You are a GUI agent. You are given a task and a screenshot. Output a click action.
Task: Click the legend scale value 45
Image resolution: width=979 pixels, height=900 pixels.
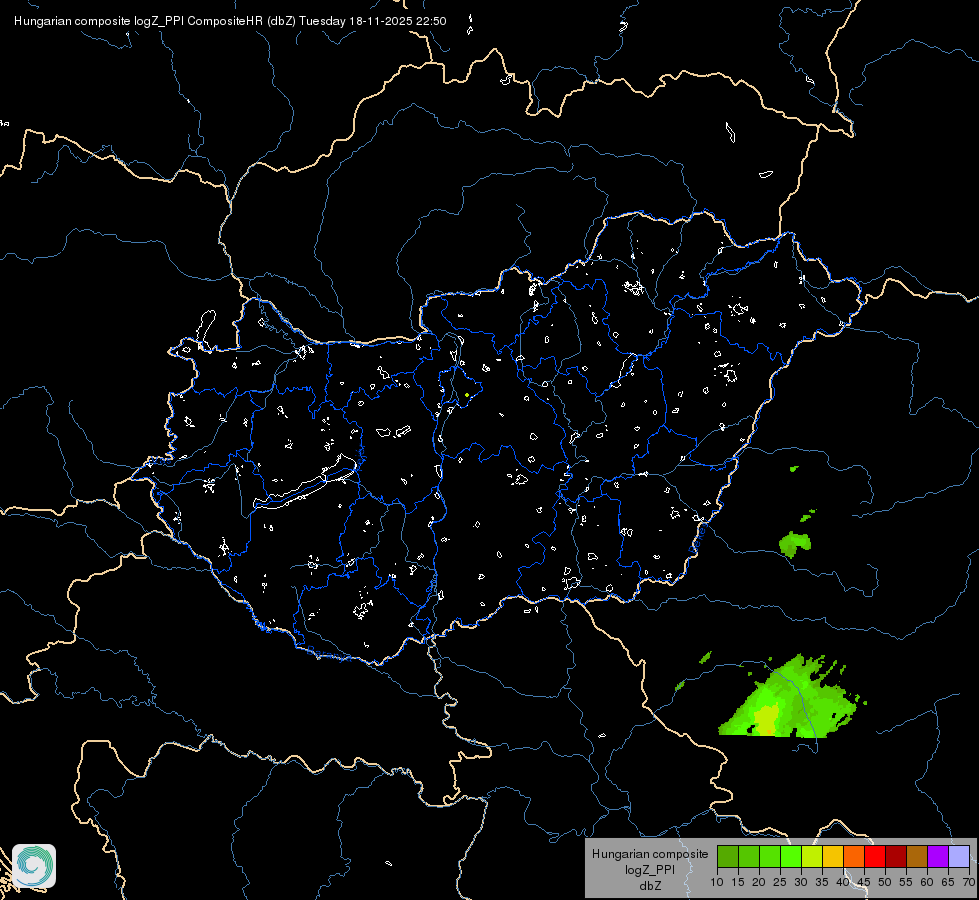864,883
